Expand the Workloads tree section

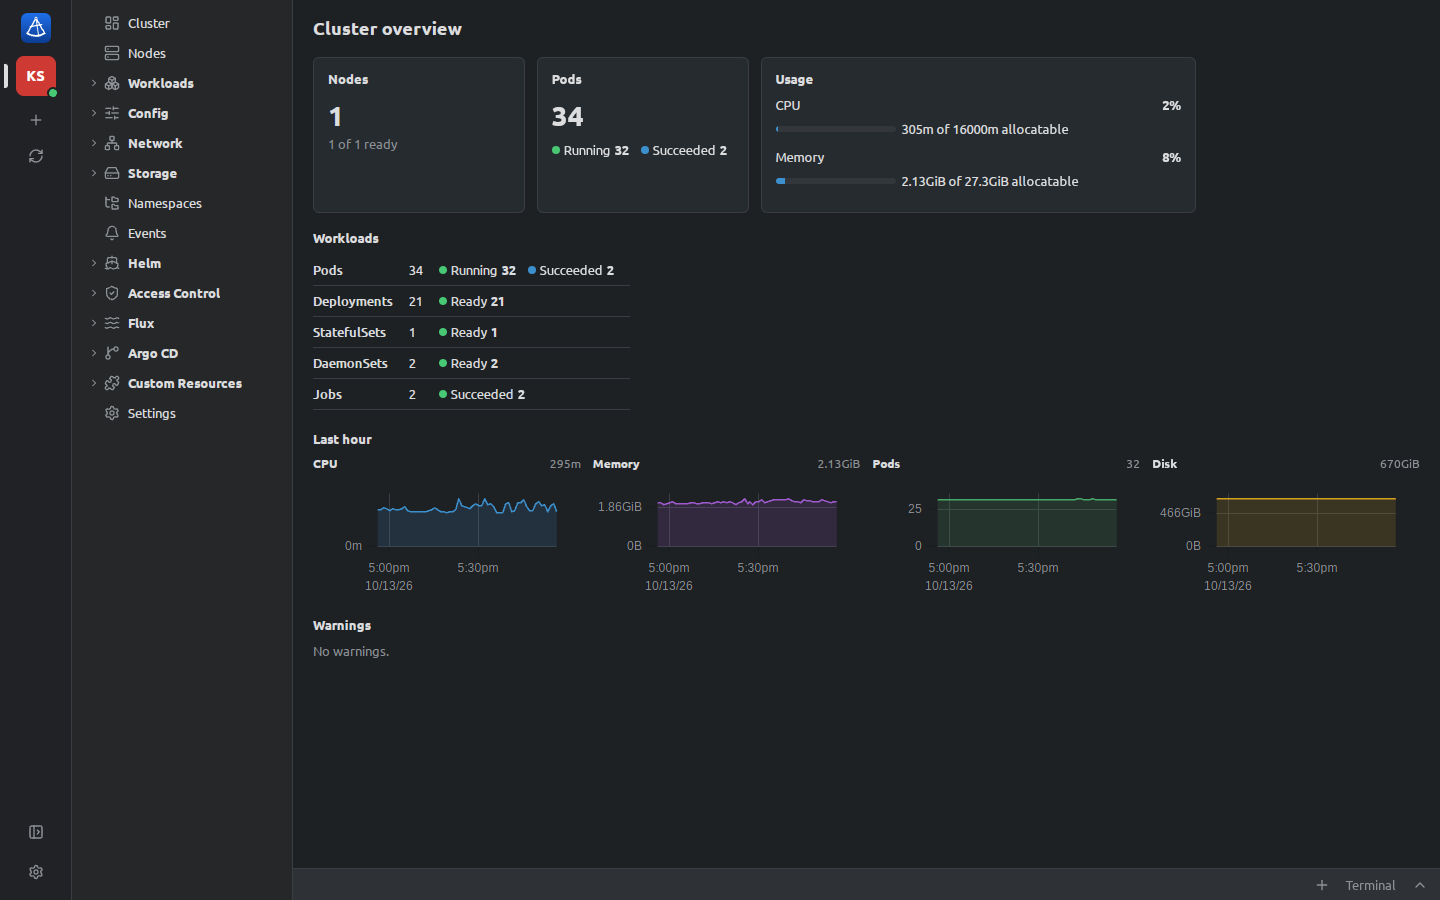coord(94,83)
